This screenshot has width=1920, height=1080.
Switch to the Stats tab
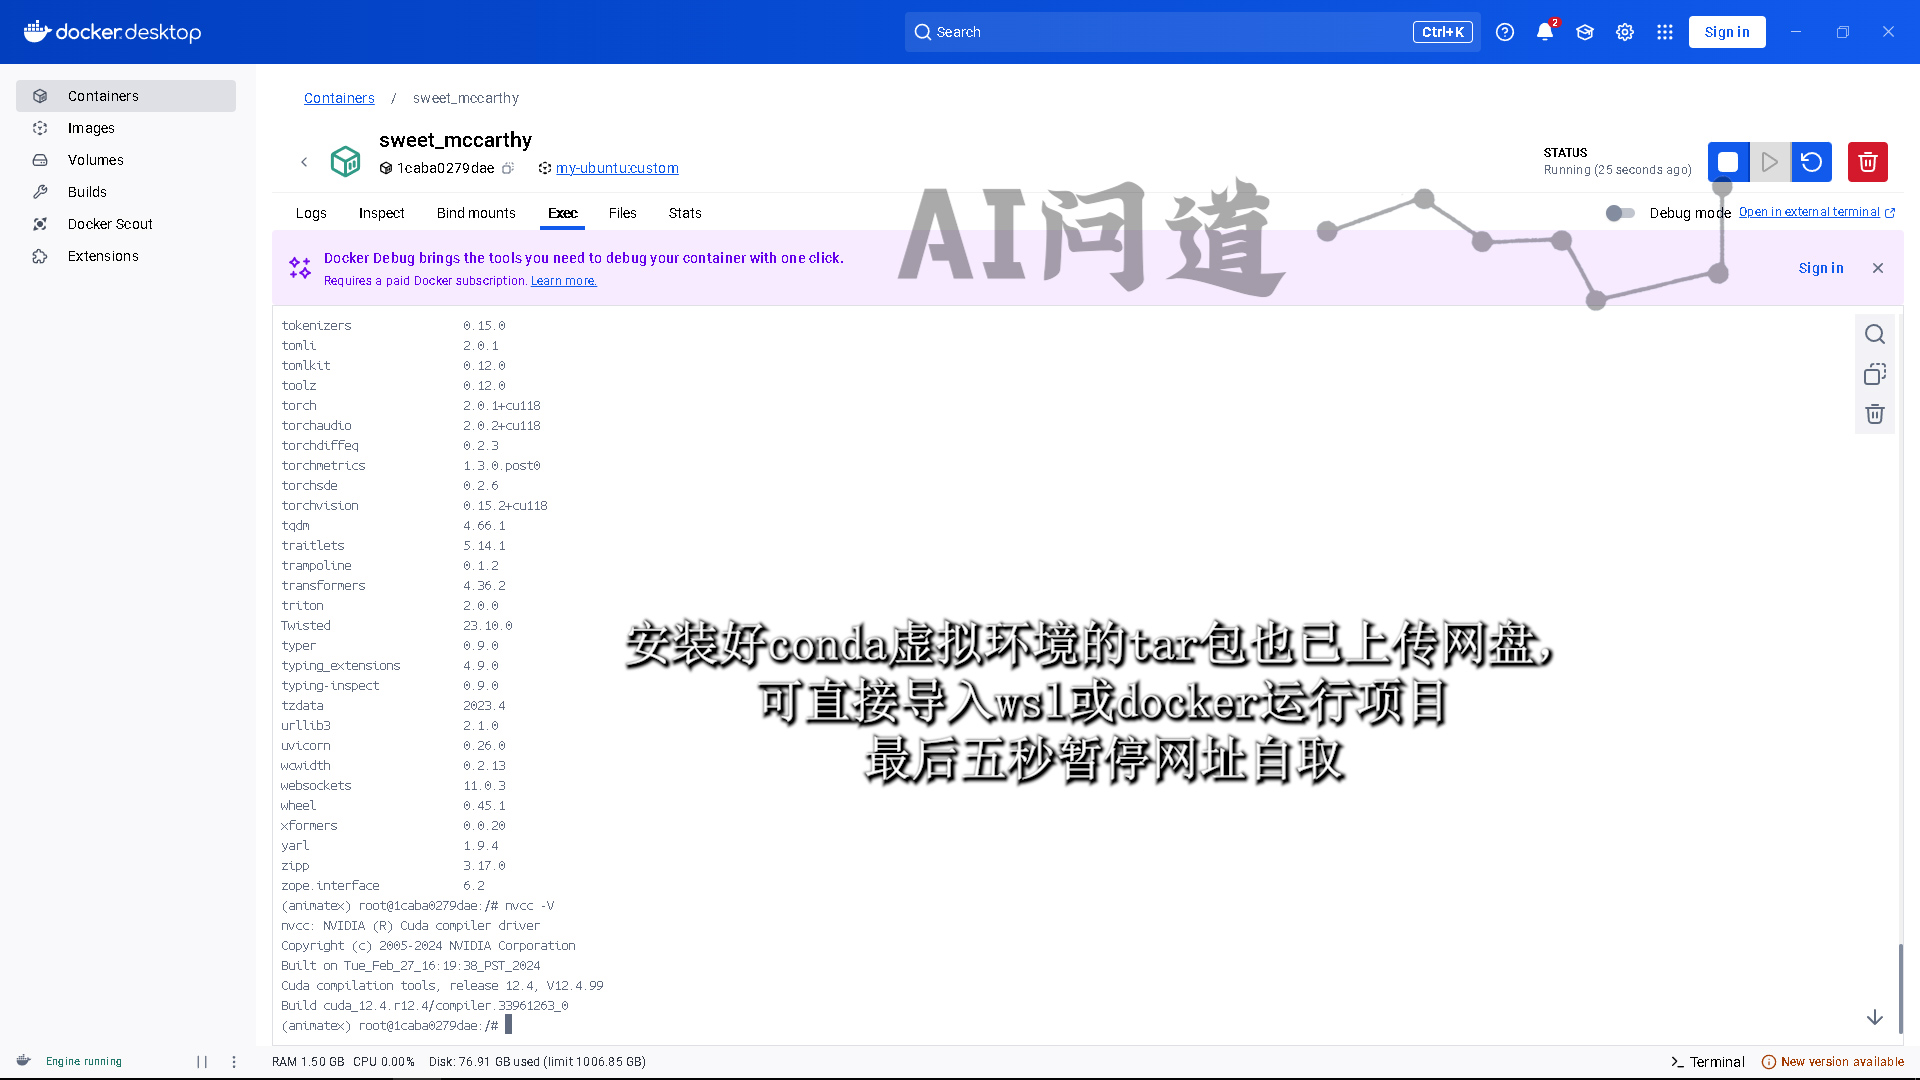(x=685, y=213)
